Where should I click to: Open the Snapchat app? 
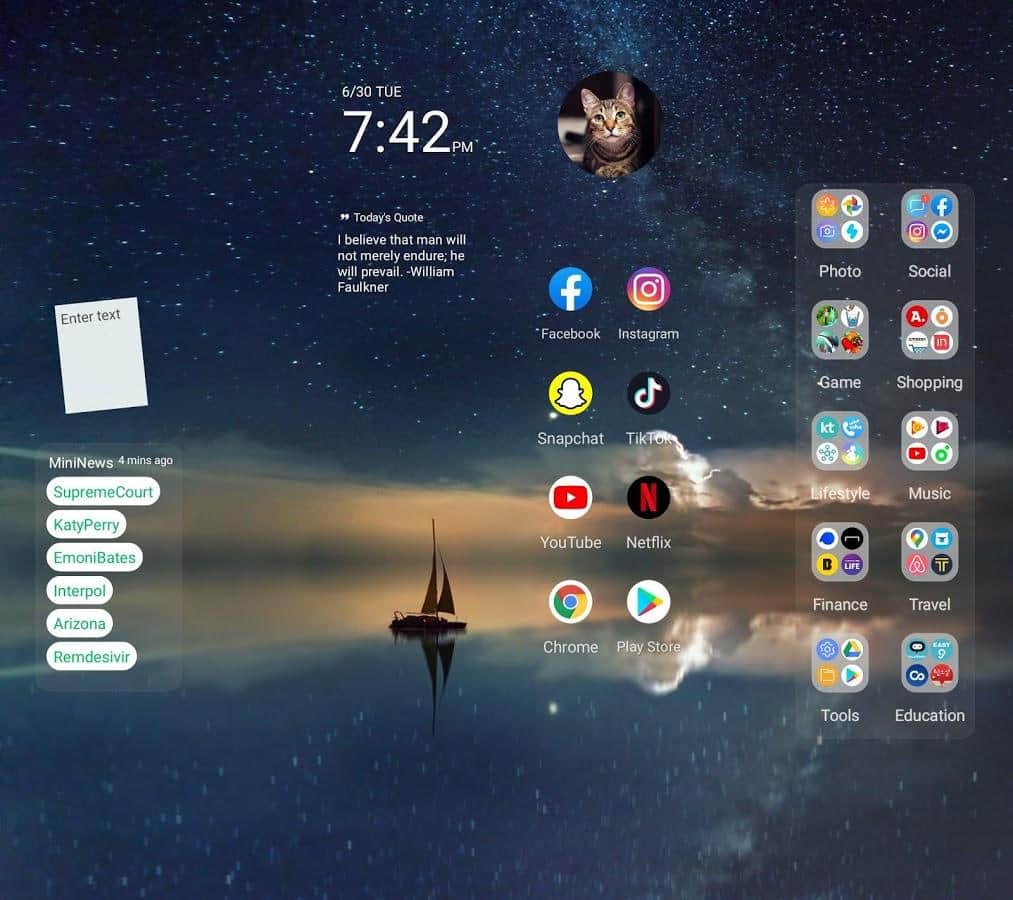pyautogui.click(x=570, y=394)
